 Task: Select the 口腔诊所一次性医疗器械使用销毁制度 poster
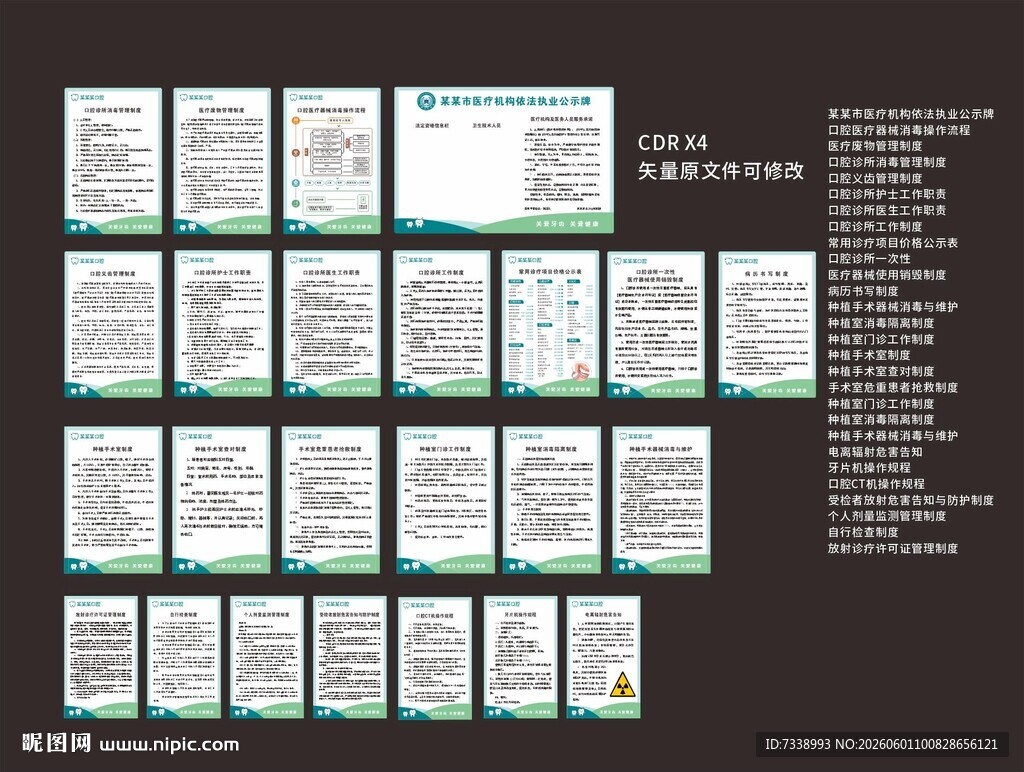(656, 325)
